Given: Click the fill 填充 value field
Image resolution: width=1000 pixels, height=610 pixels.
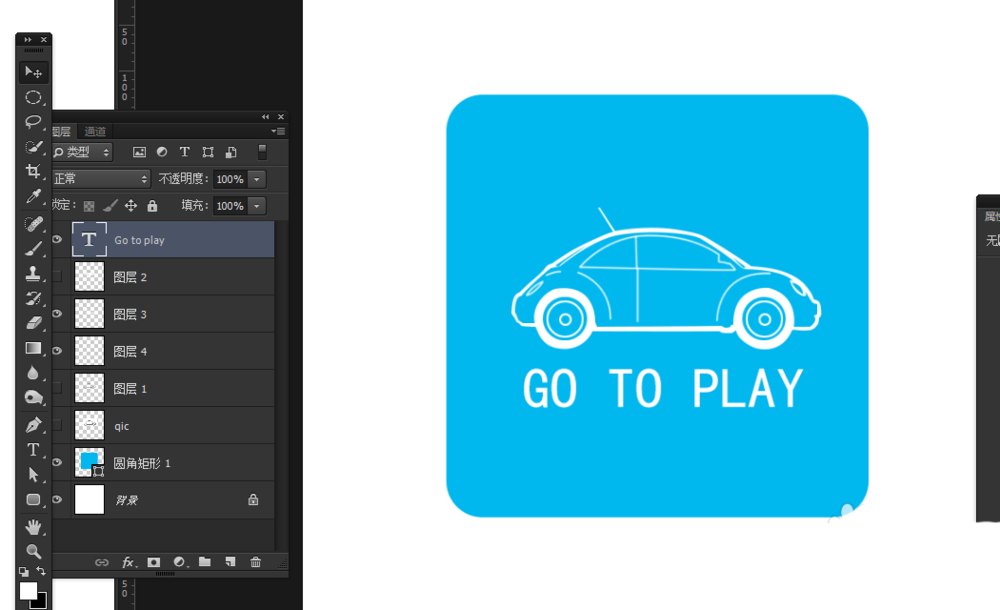Looking at the screenshot, I should pos(229,206).
